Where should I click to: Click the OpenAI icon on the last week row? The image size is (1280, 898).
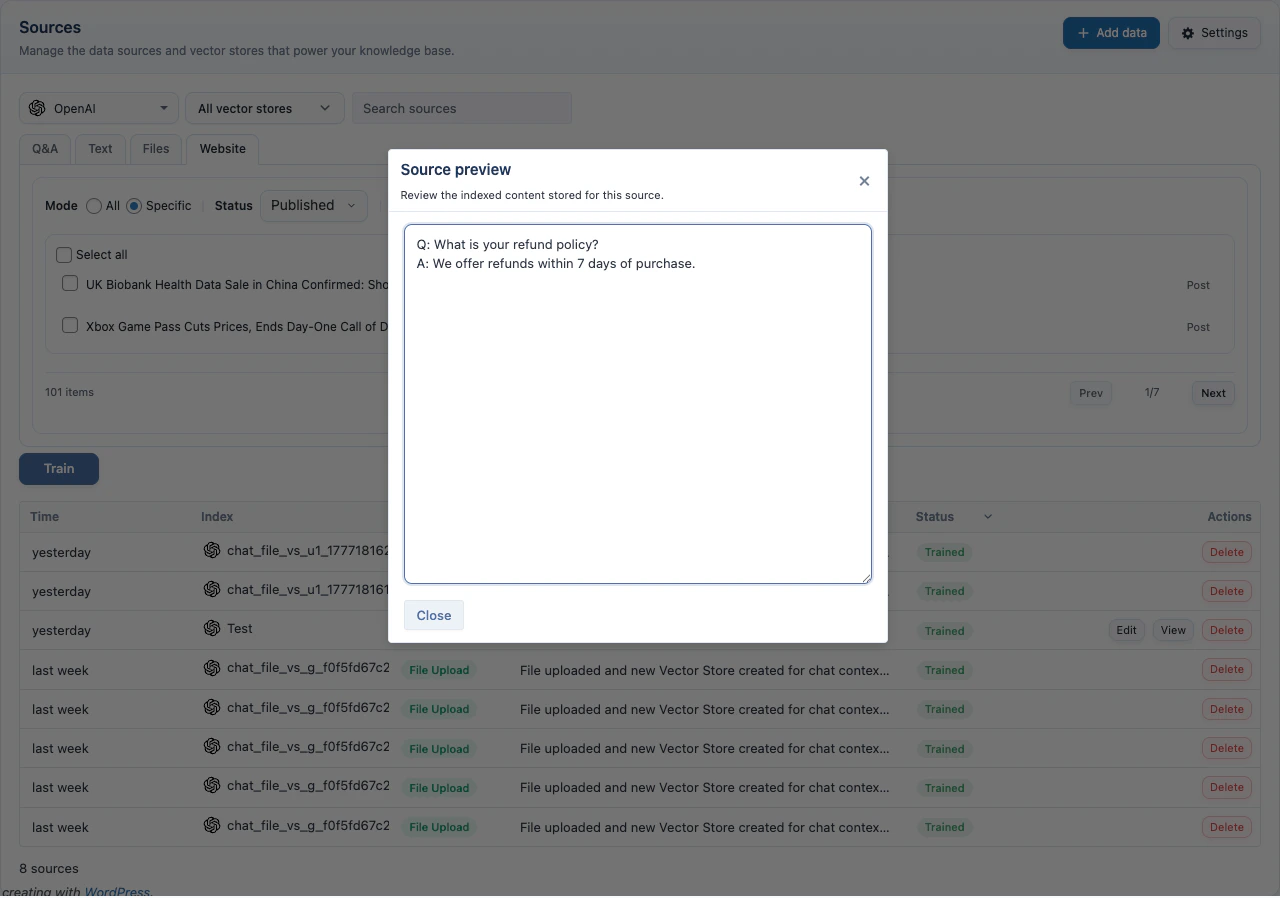click(x=212, y=668)
